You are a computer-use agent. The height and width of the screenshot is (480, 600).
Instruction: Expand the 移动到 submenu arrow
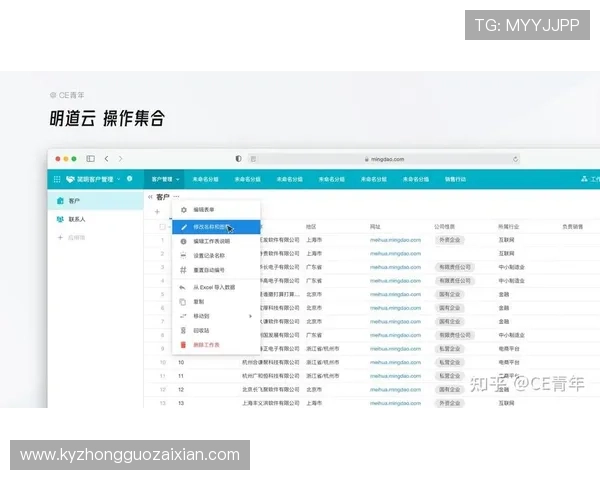coord(250,316)
